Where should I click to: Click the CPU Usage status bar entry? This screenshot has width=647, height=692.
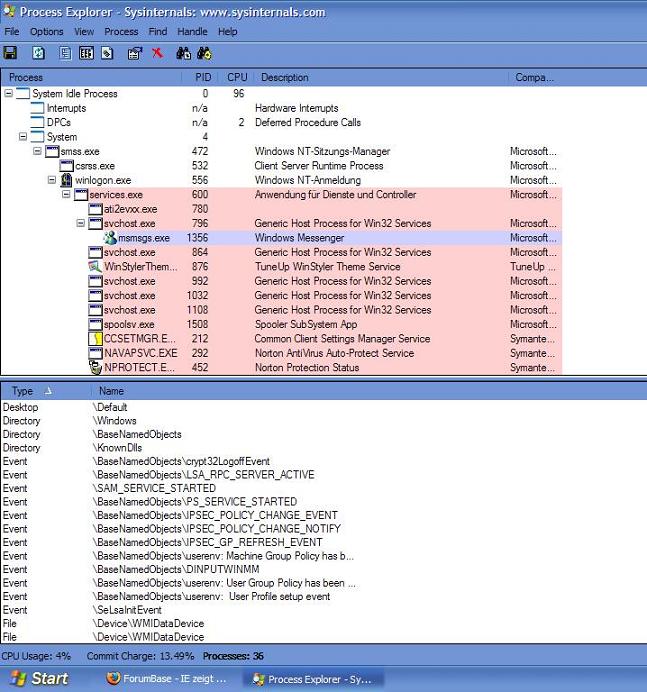click(x=36, y=656)
